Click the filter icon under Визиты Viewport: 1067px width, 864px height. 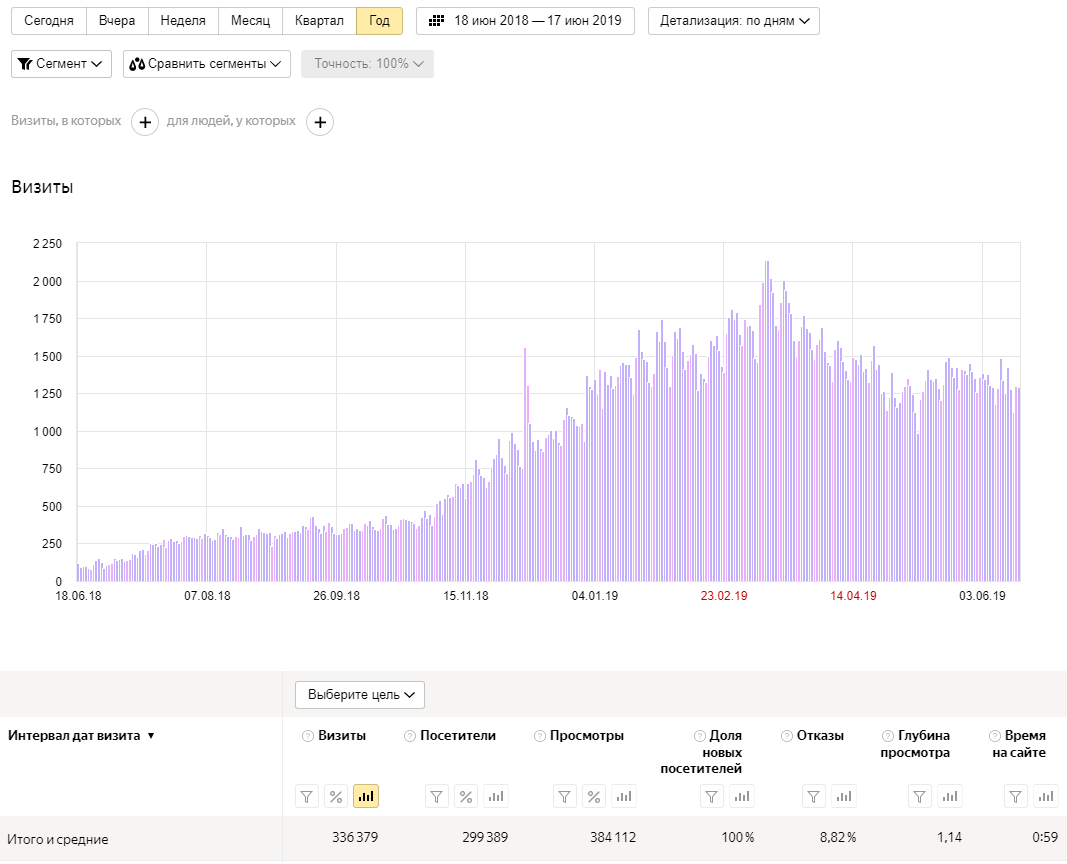[x=307, y=797]
